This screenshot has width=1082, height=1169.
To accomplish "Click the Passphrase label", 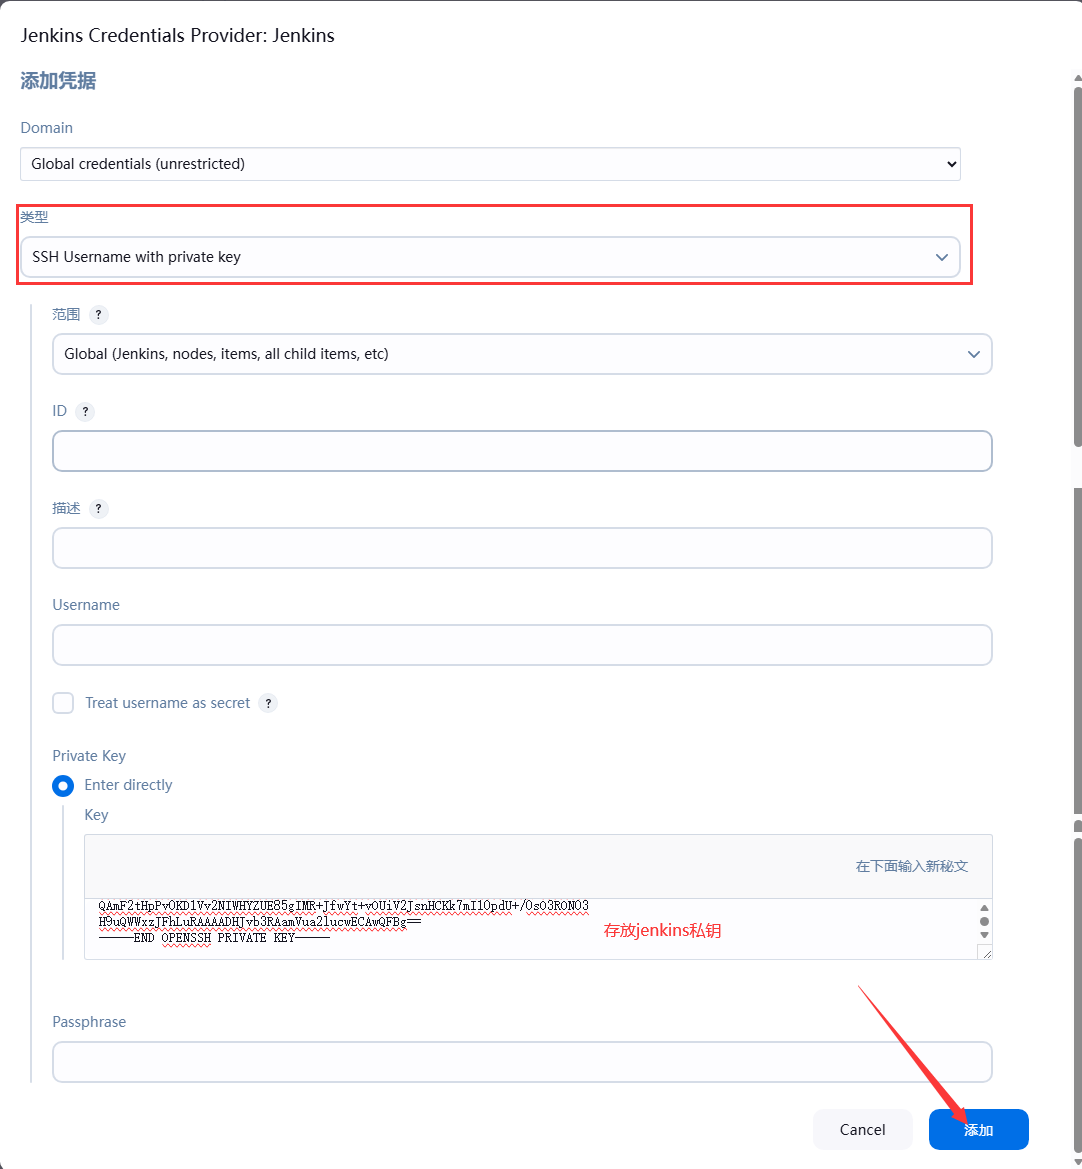I will pyautogui.click(x=89, y=1022).
